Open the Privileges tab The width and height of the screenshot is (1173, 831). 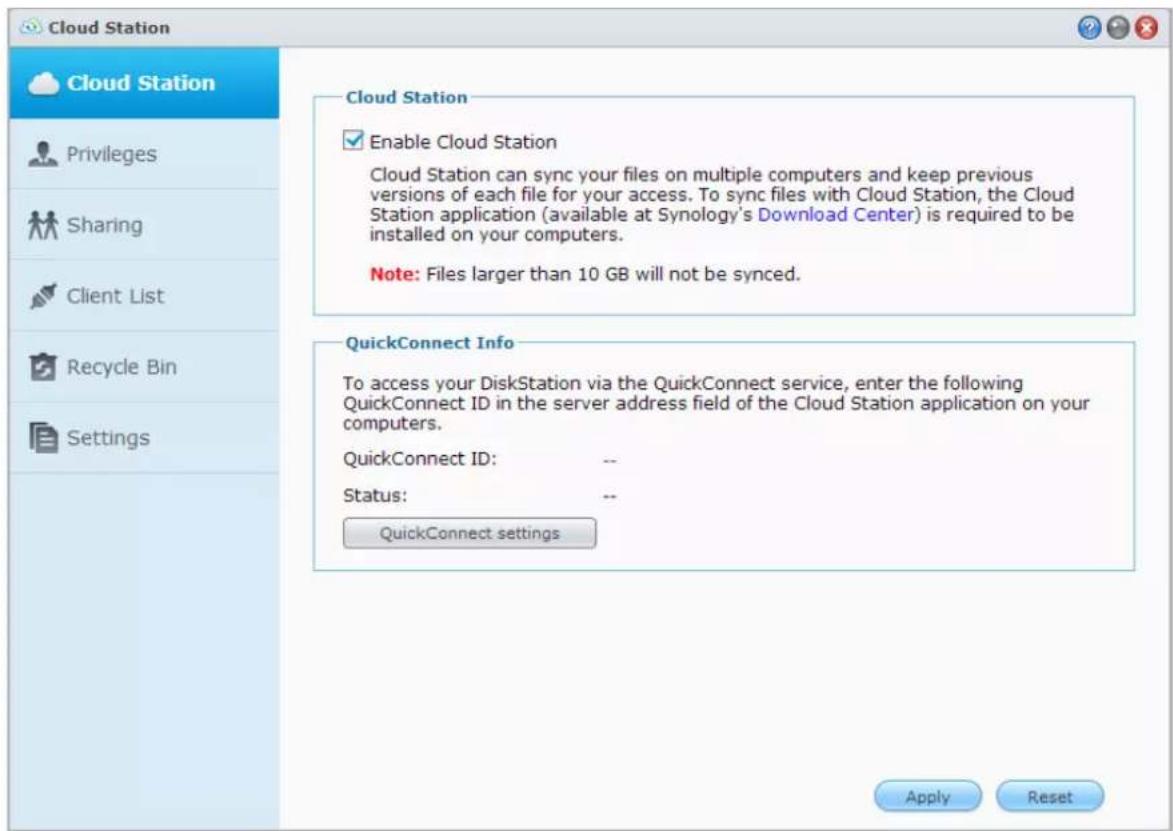pos(144,154)
